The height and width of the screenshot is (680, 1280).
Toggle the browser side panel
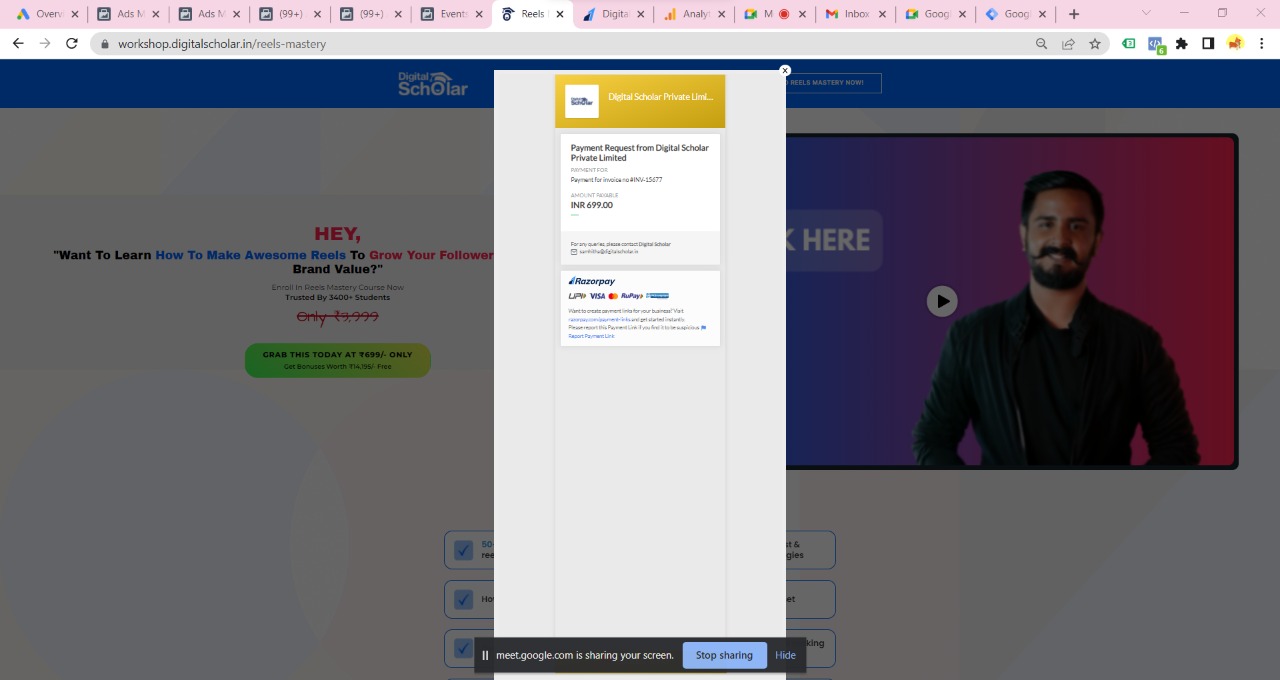click(1208, 44)
